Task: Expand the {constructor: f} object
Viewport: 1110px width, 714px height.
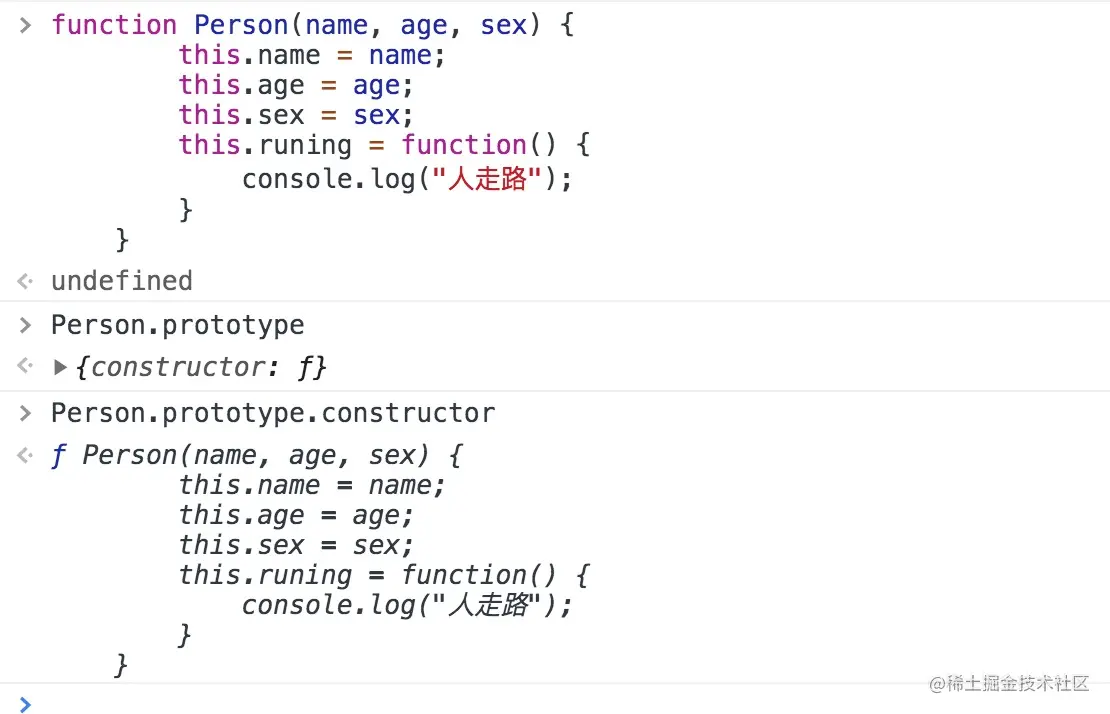Action: [62, 367]
